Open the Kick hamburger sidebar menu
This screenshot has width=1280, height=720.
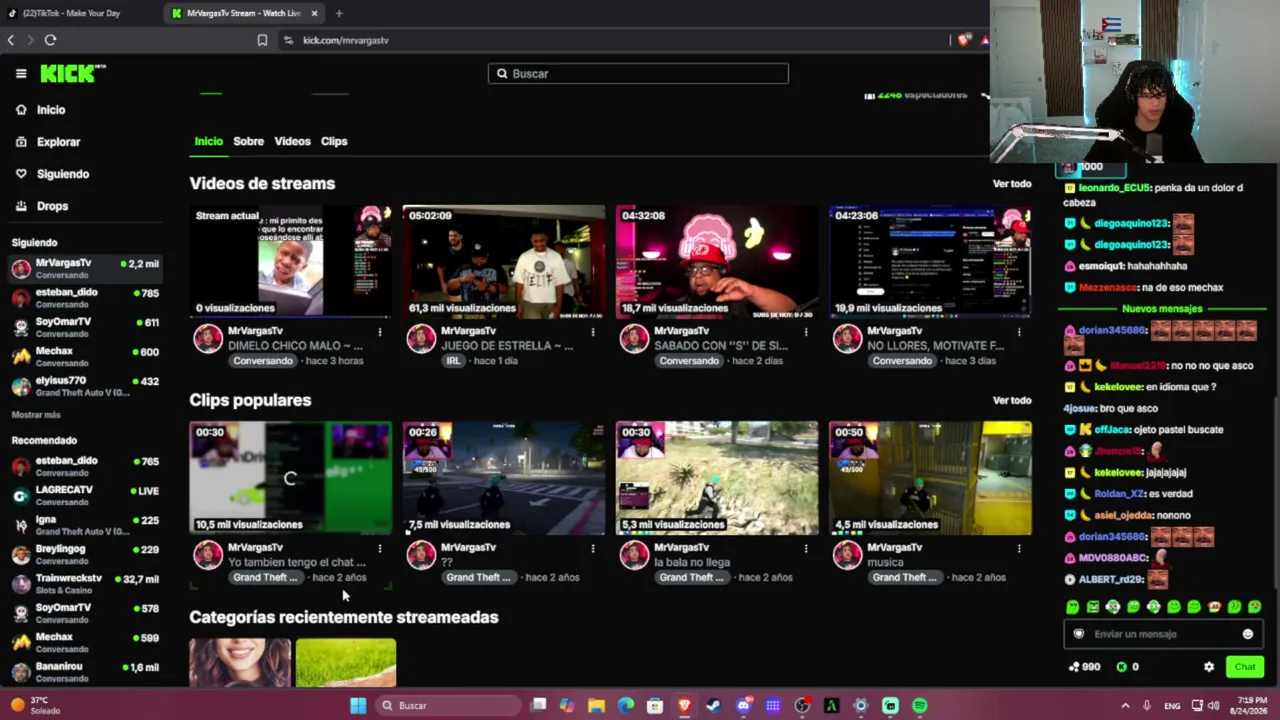21,73
